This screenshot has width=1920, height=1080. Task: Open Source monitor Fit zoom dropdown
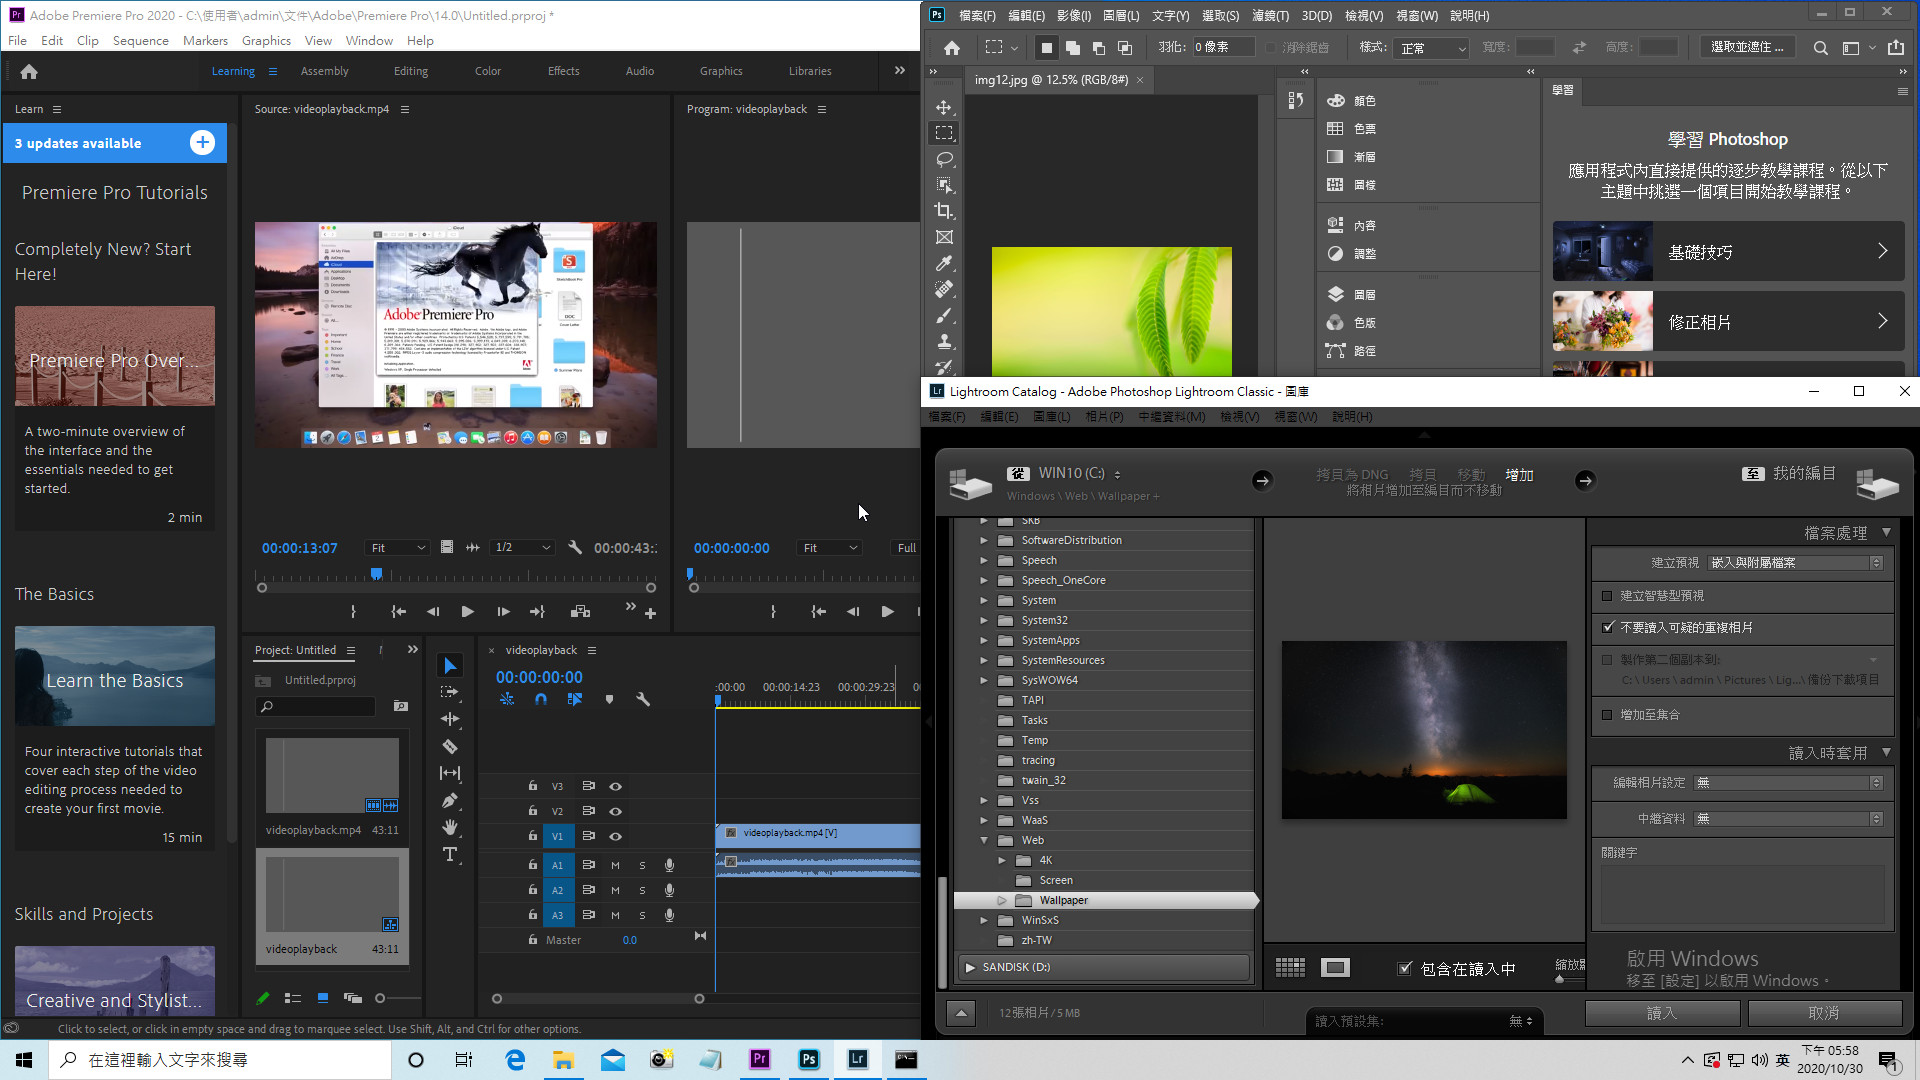[398, 548]
